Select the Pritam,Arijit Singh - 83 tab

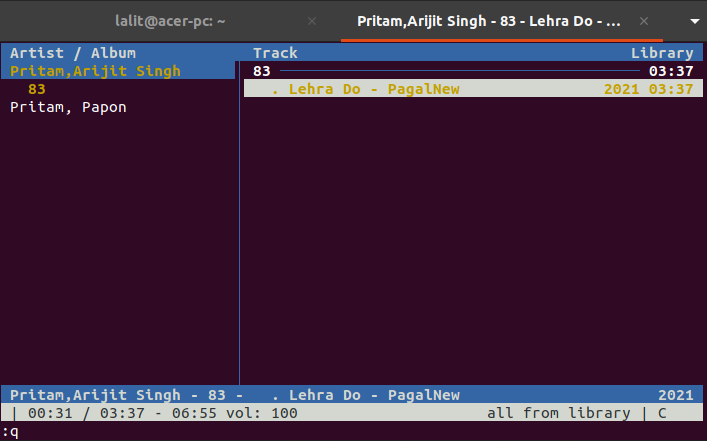(x=489, y=20)
